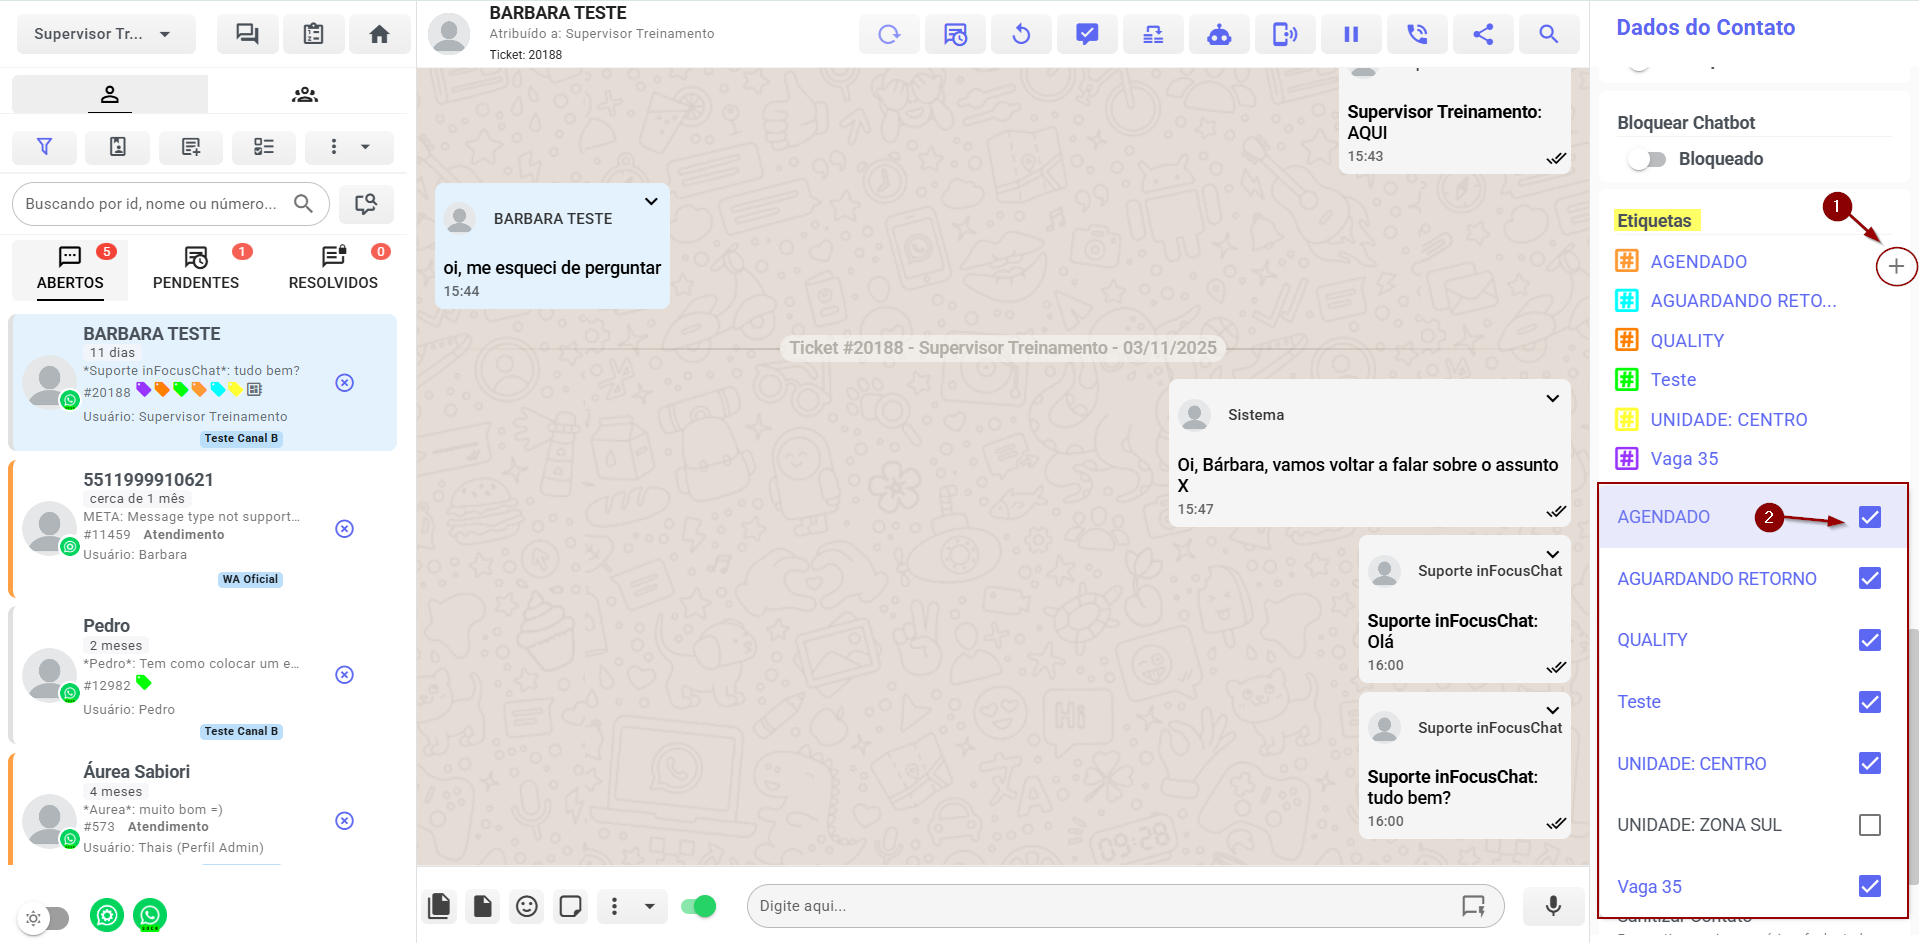Check the UNIDADE: ZONA SUL checkbox

point(1869,825)
